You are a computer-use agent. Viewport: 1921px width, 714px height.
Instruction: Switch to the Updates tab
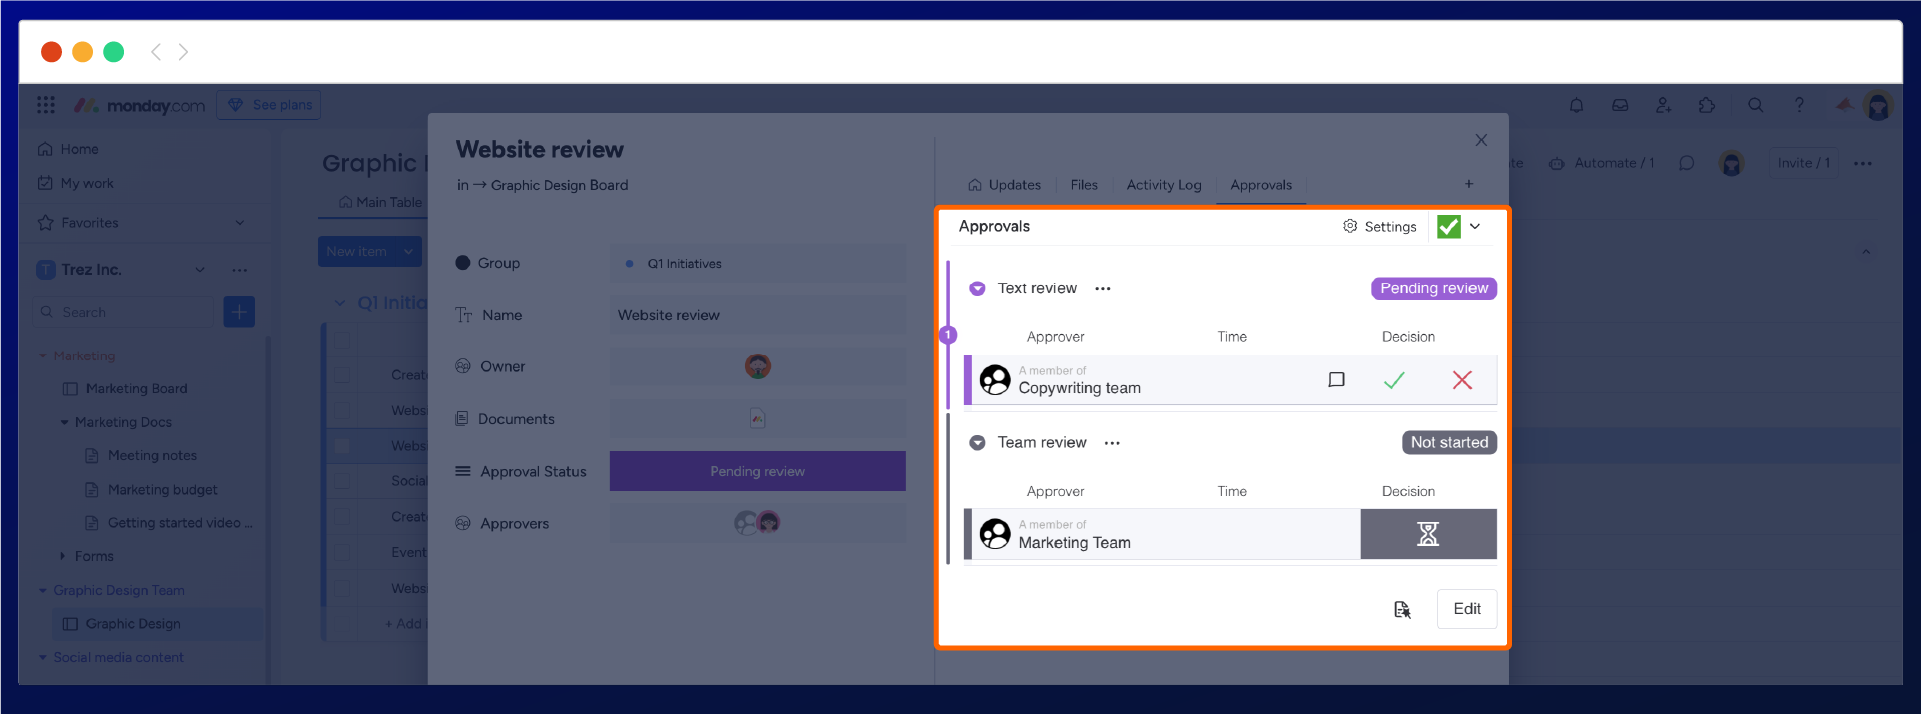[x=1005, y=185]
